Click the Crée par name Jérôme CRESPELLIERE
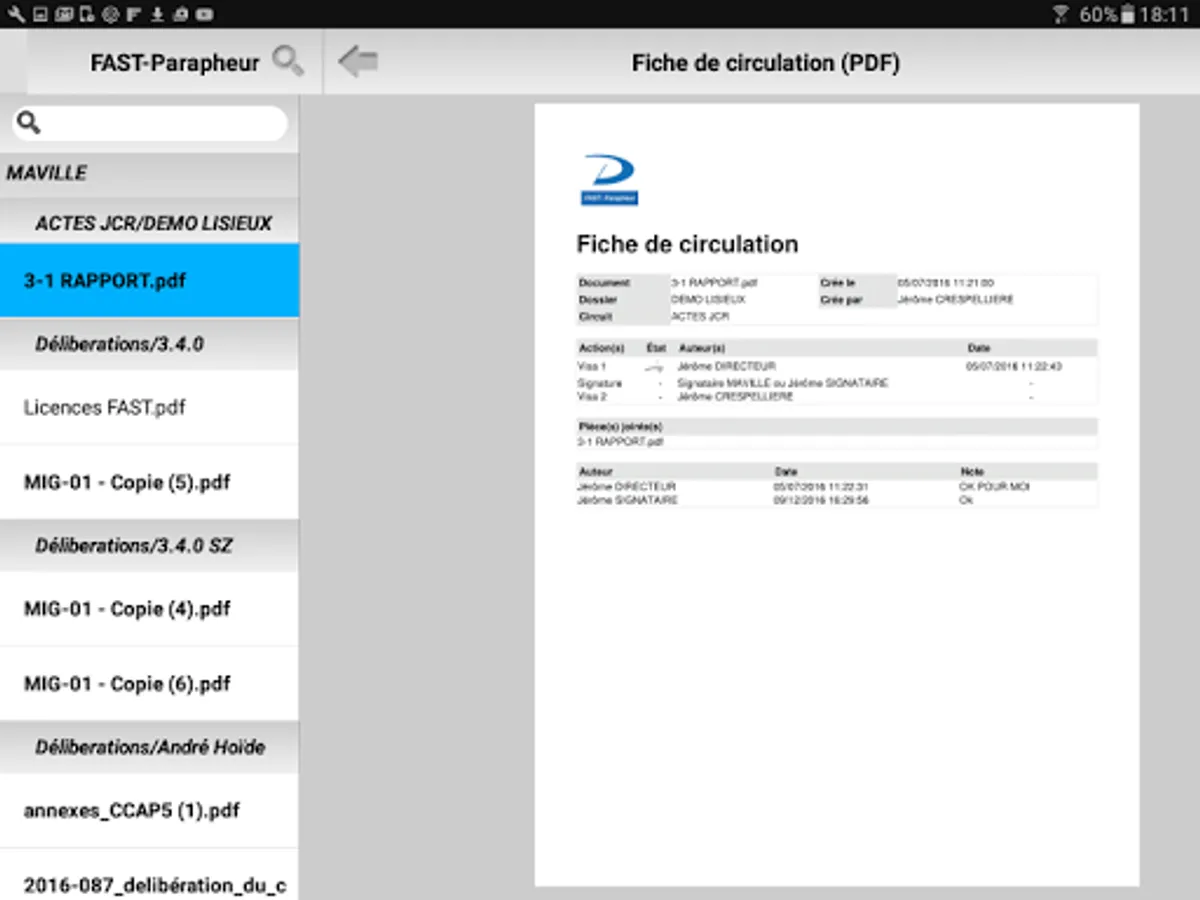Image resolution: width=1200 pixels, height=900 pixels. coord(955,299)
